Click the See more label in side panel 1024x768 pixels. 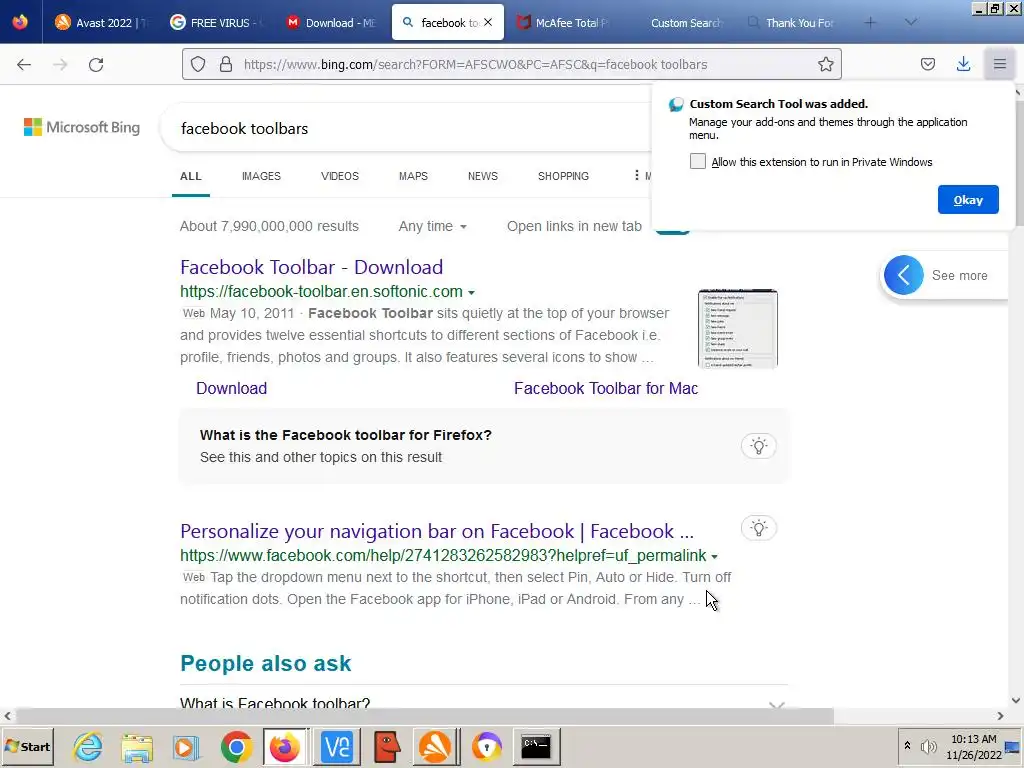coord(959,276)
